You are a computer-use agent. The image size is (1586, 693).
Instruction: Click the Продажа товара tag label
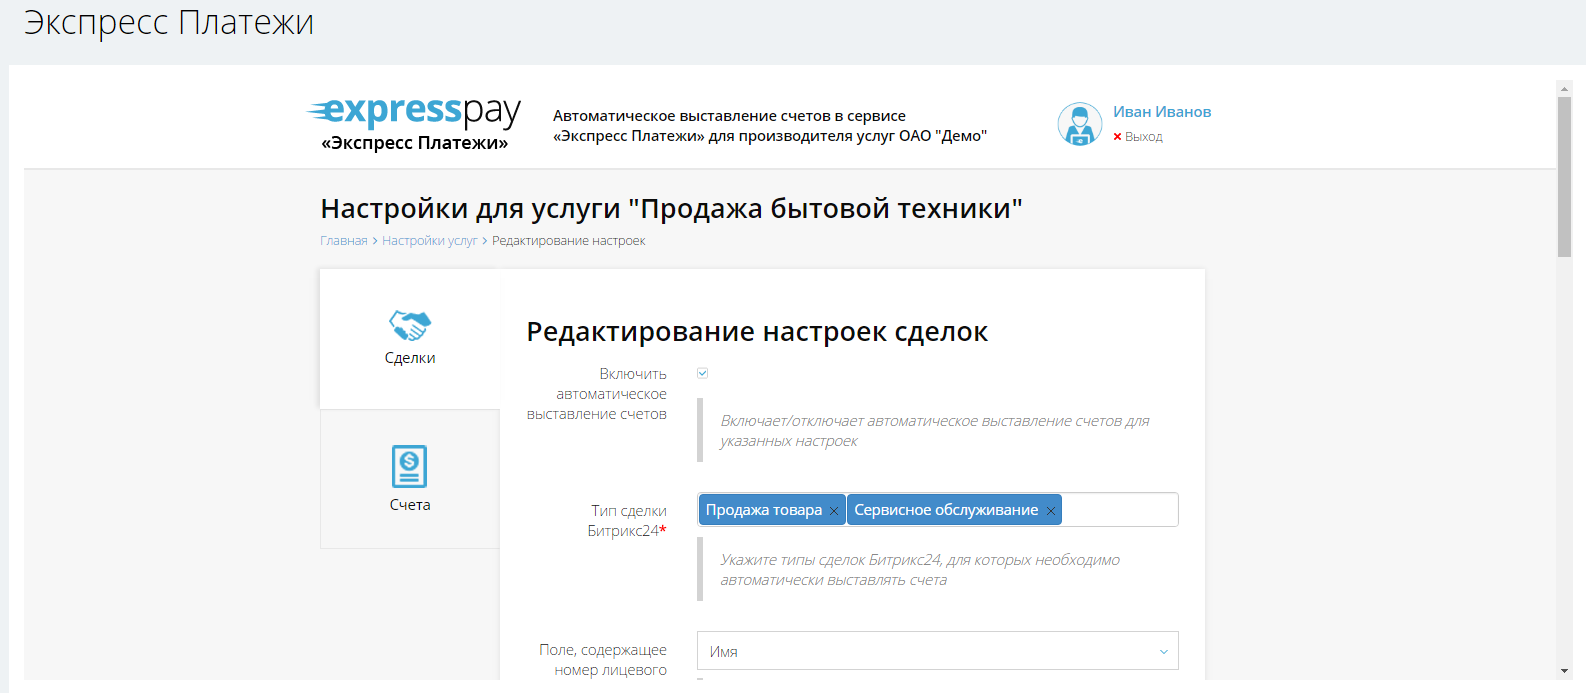(x=764, y=510)
